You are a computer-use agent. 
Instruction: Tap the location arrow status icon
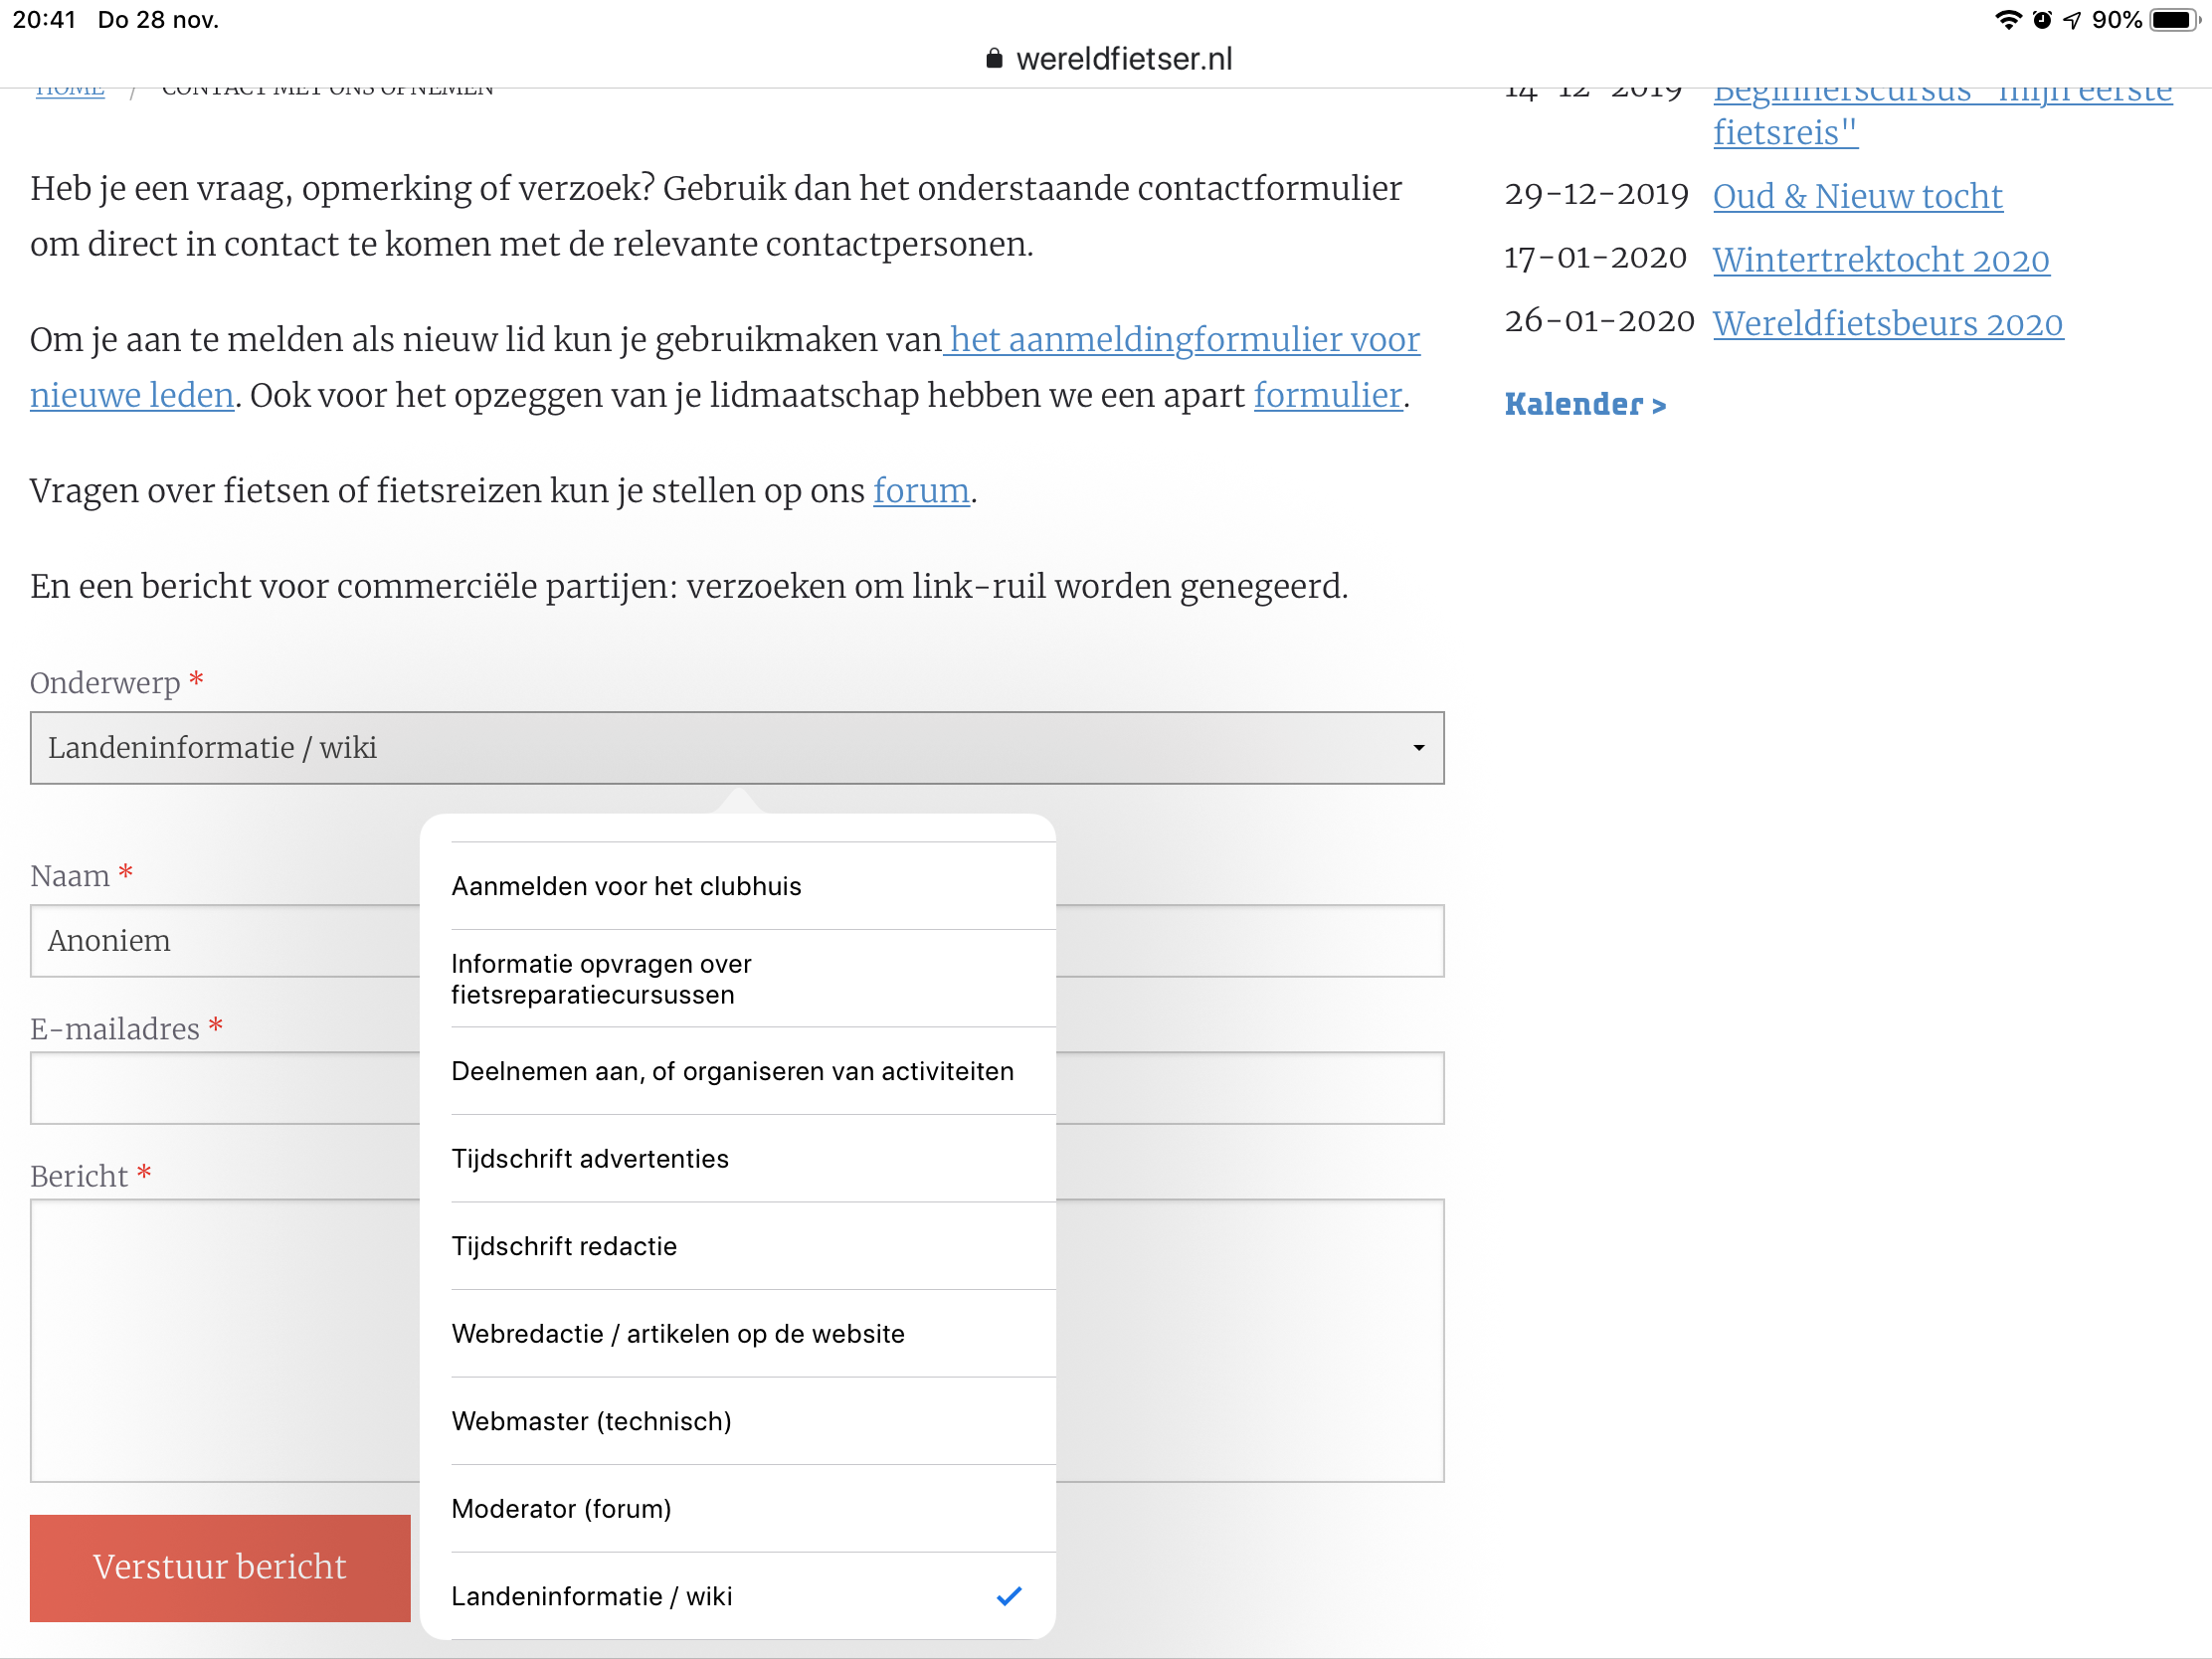(2072, 20)
